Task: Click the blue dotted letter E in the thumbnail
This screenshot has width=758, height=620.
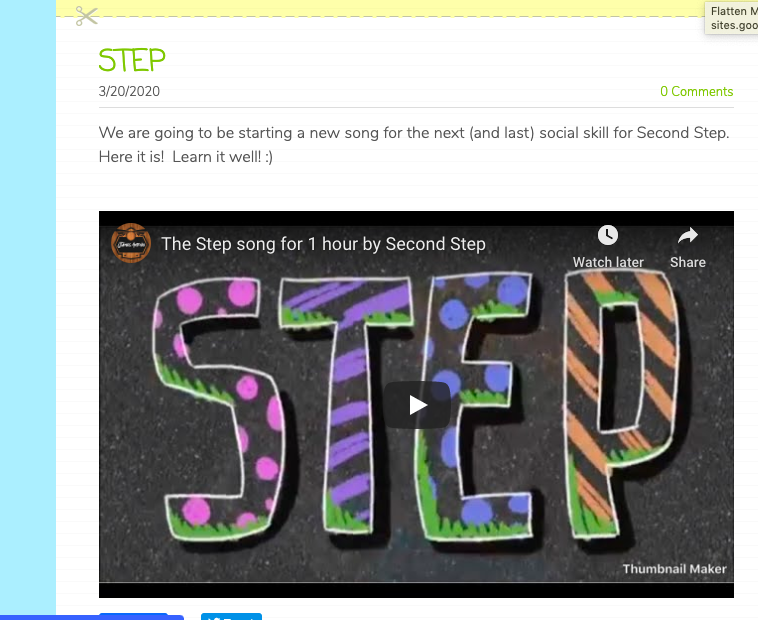Action: (476, 406)
